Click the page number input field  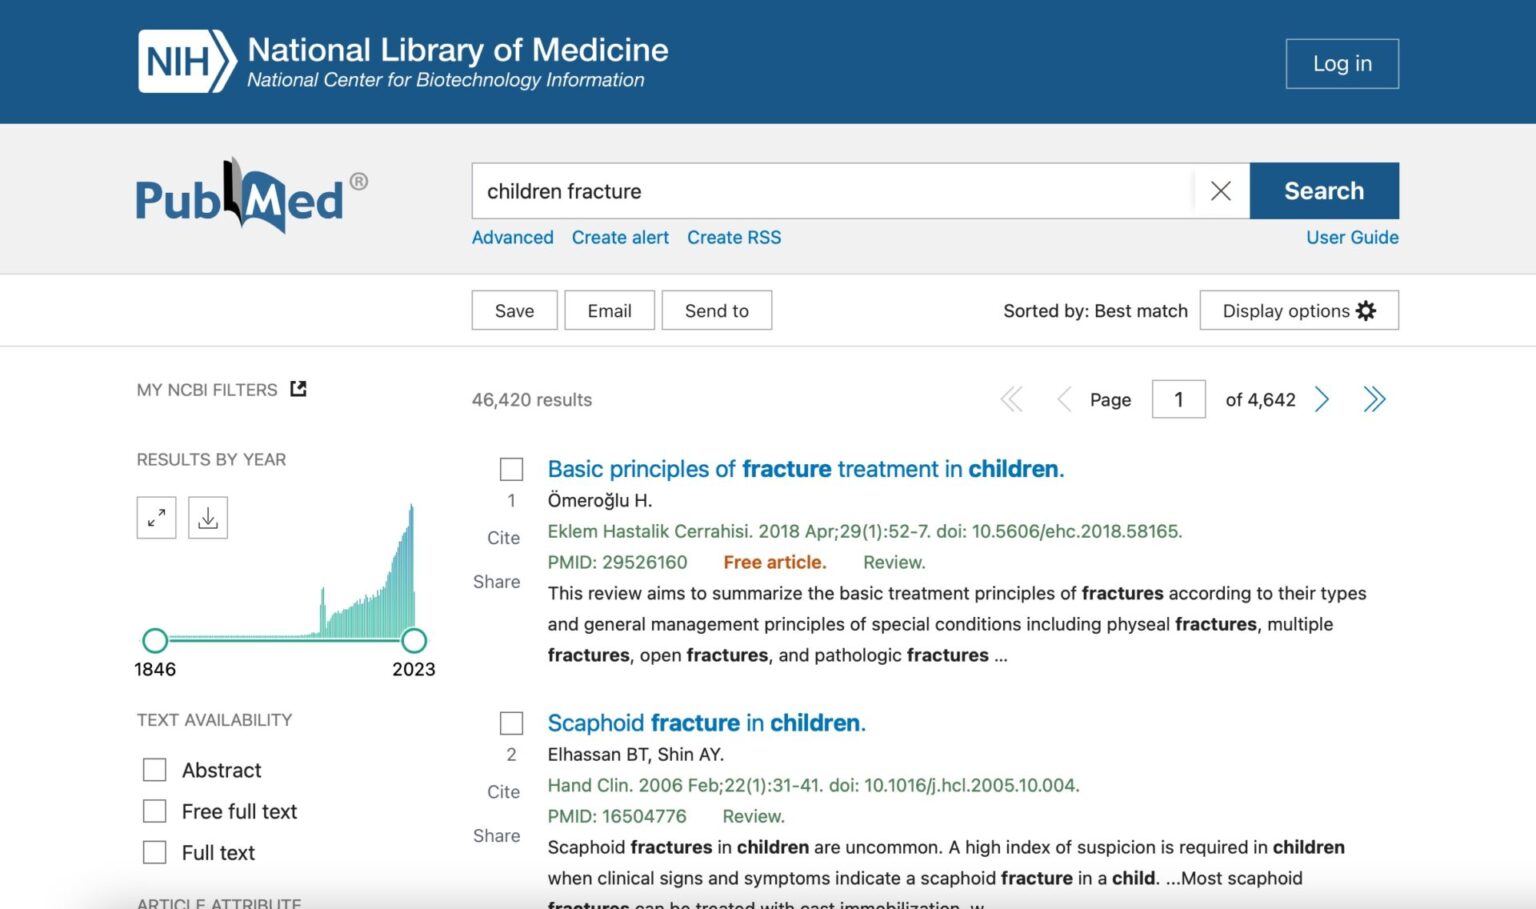1178,399
